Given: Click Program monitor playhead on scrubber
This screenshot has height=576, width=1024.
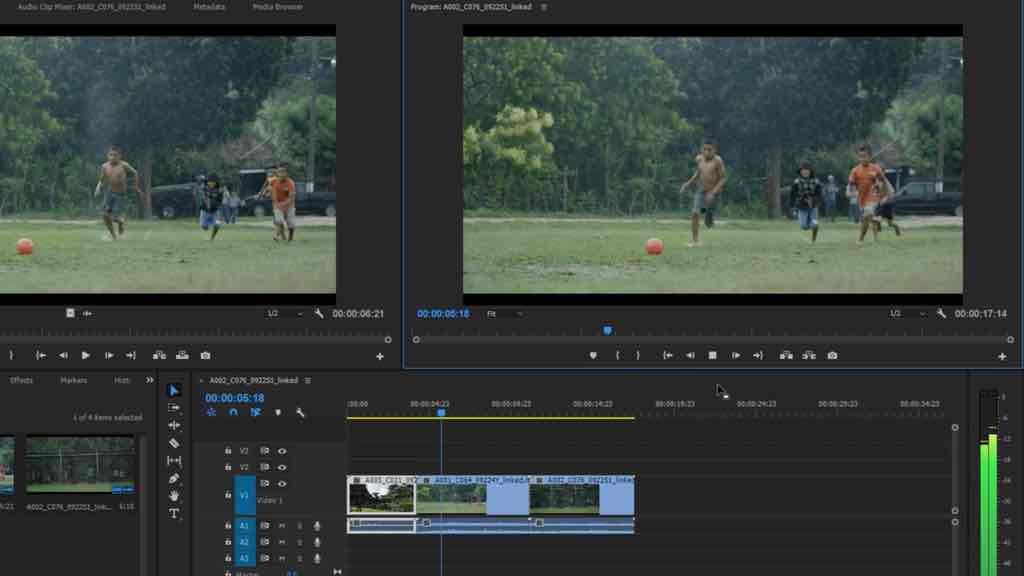Looking at the screenshot, I should click(607, 331).
